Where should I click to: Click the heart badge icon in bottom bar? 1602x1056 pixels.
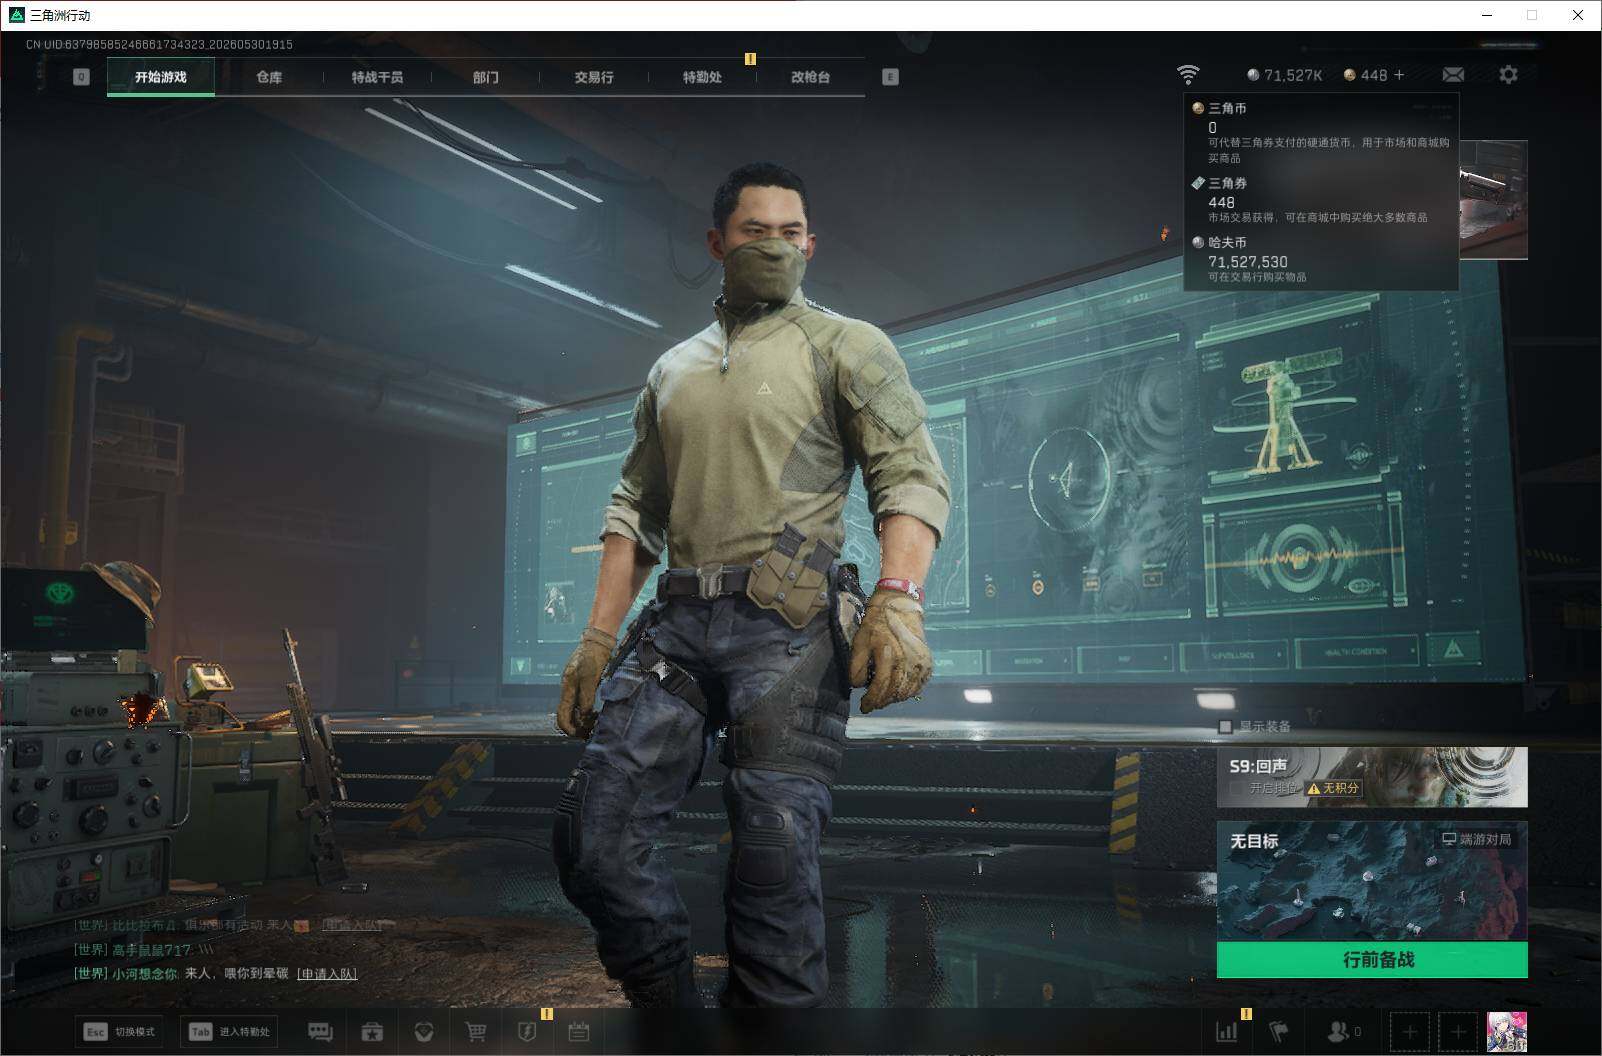click(x=423, y=1031)
